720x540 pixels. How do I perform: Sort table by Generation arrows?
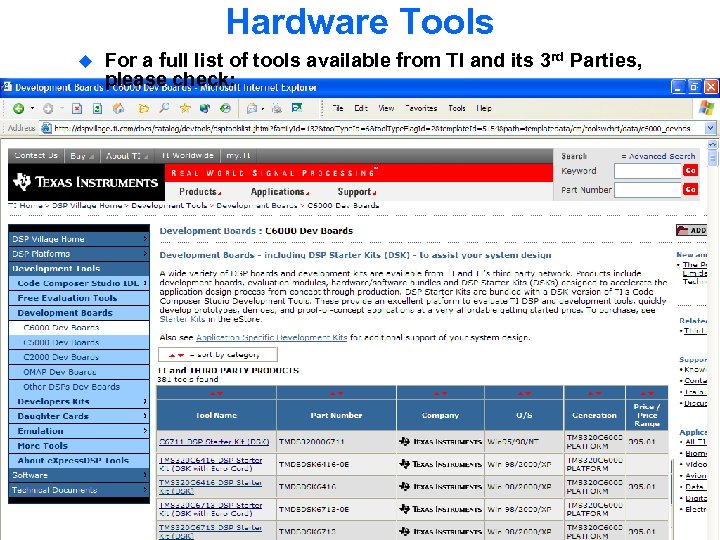tap(594, 394)
